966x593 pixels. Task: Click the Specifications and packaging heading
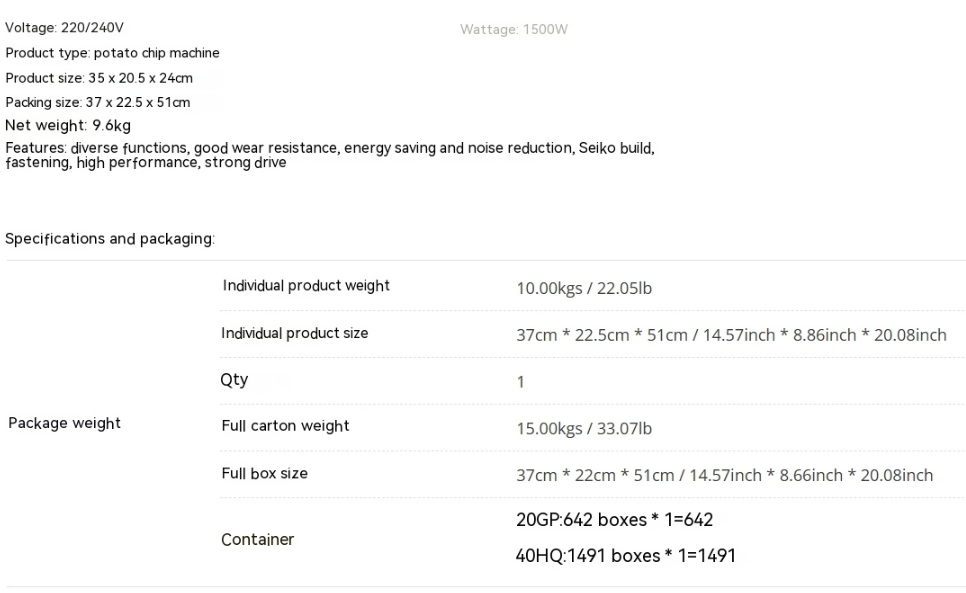[x=110, y=239]
